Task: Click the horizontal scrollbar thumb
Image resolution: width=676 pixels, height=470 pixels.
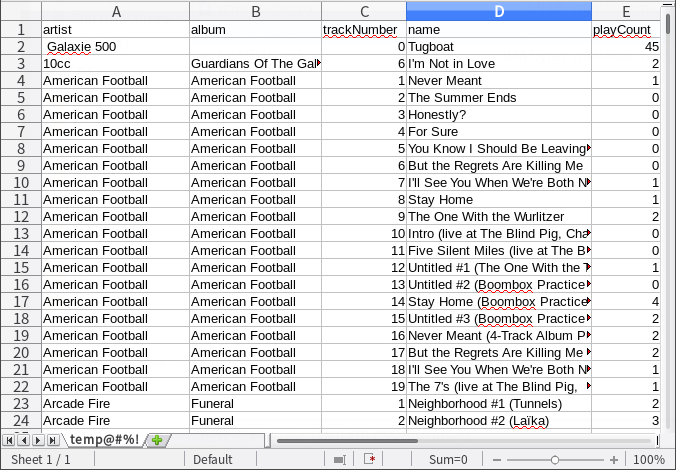Action: [x=347, y=441]
